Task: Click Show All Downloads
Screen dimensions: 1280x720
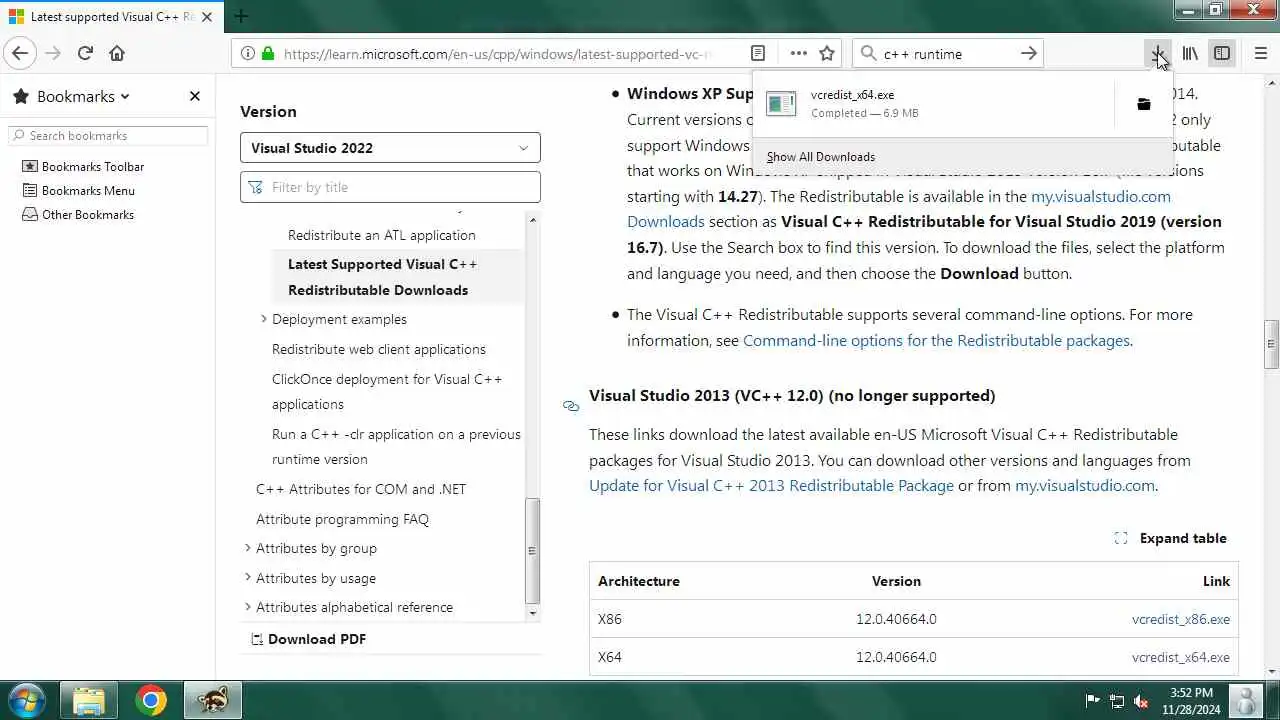Action: point(821,157)
